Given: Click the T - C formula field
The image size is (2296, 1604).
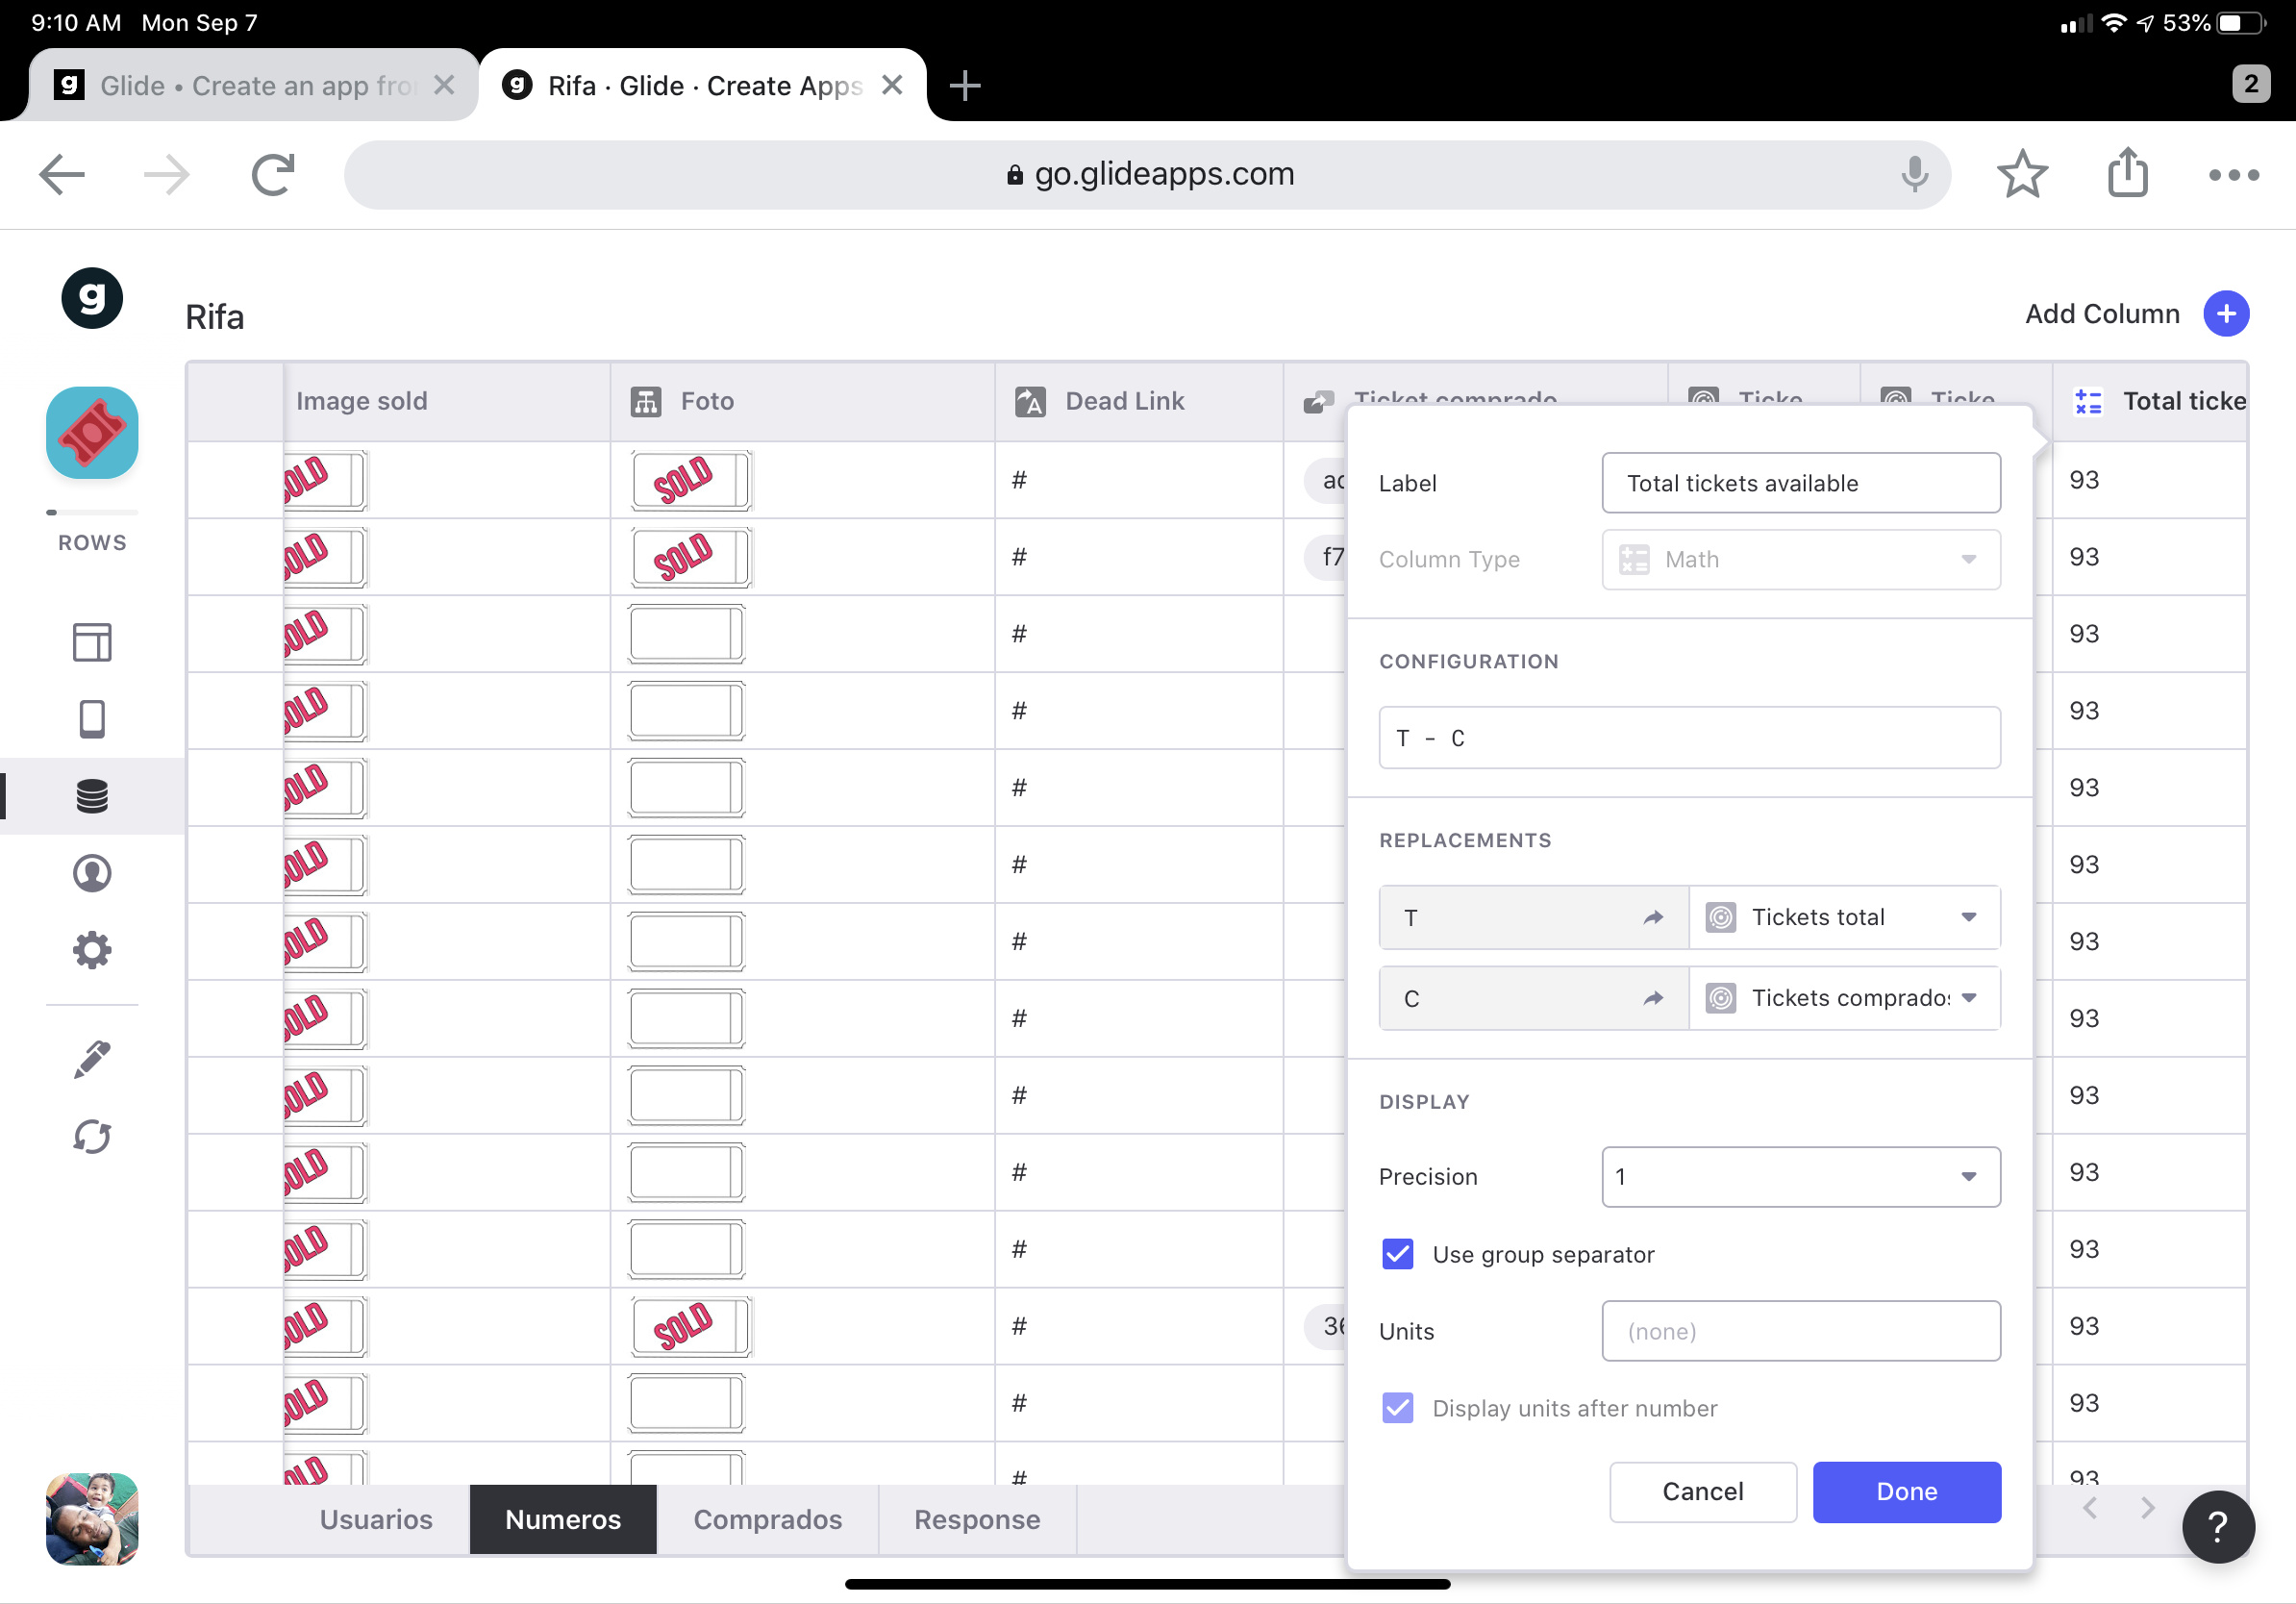Looking at the screenshot, I should point(1689,738).
